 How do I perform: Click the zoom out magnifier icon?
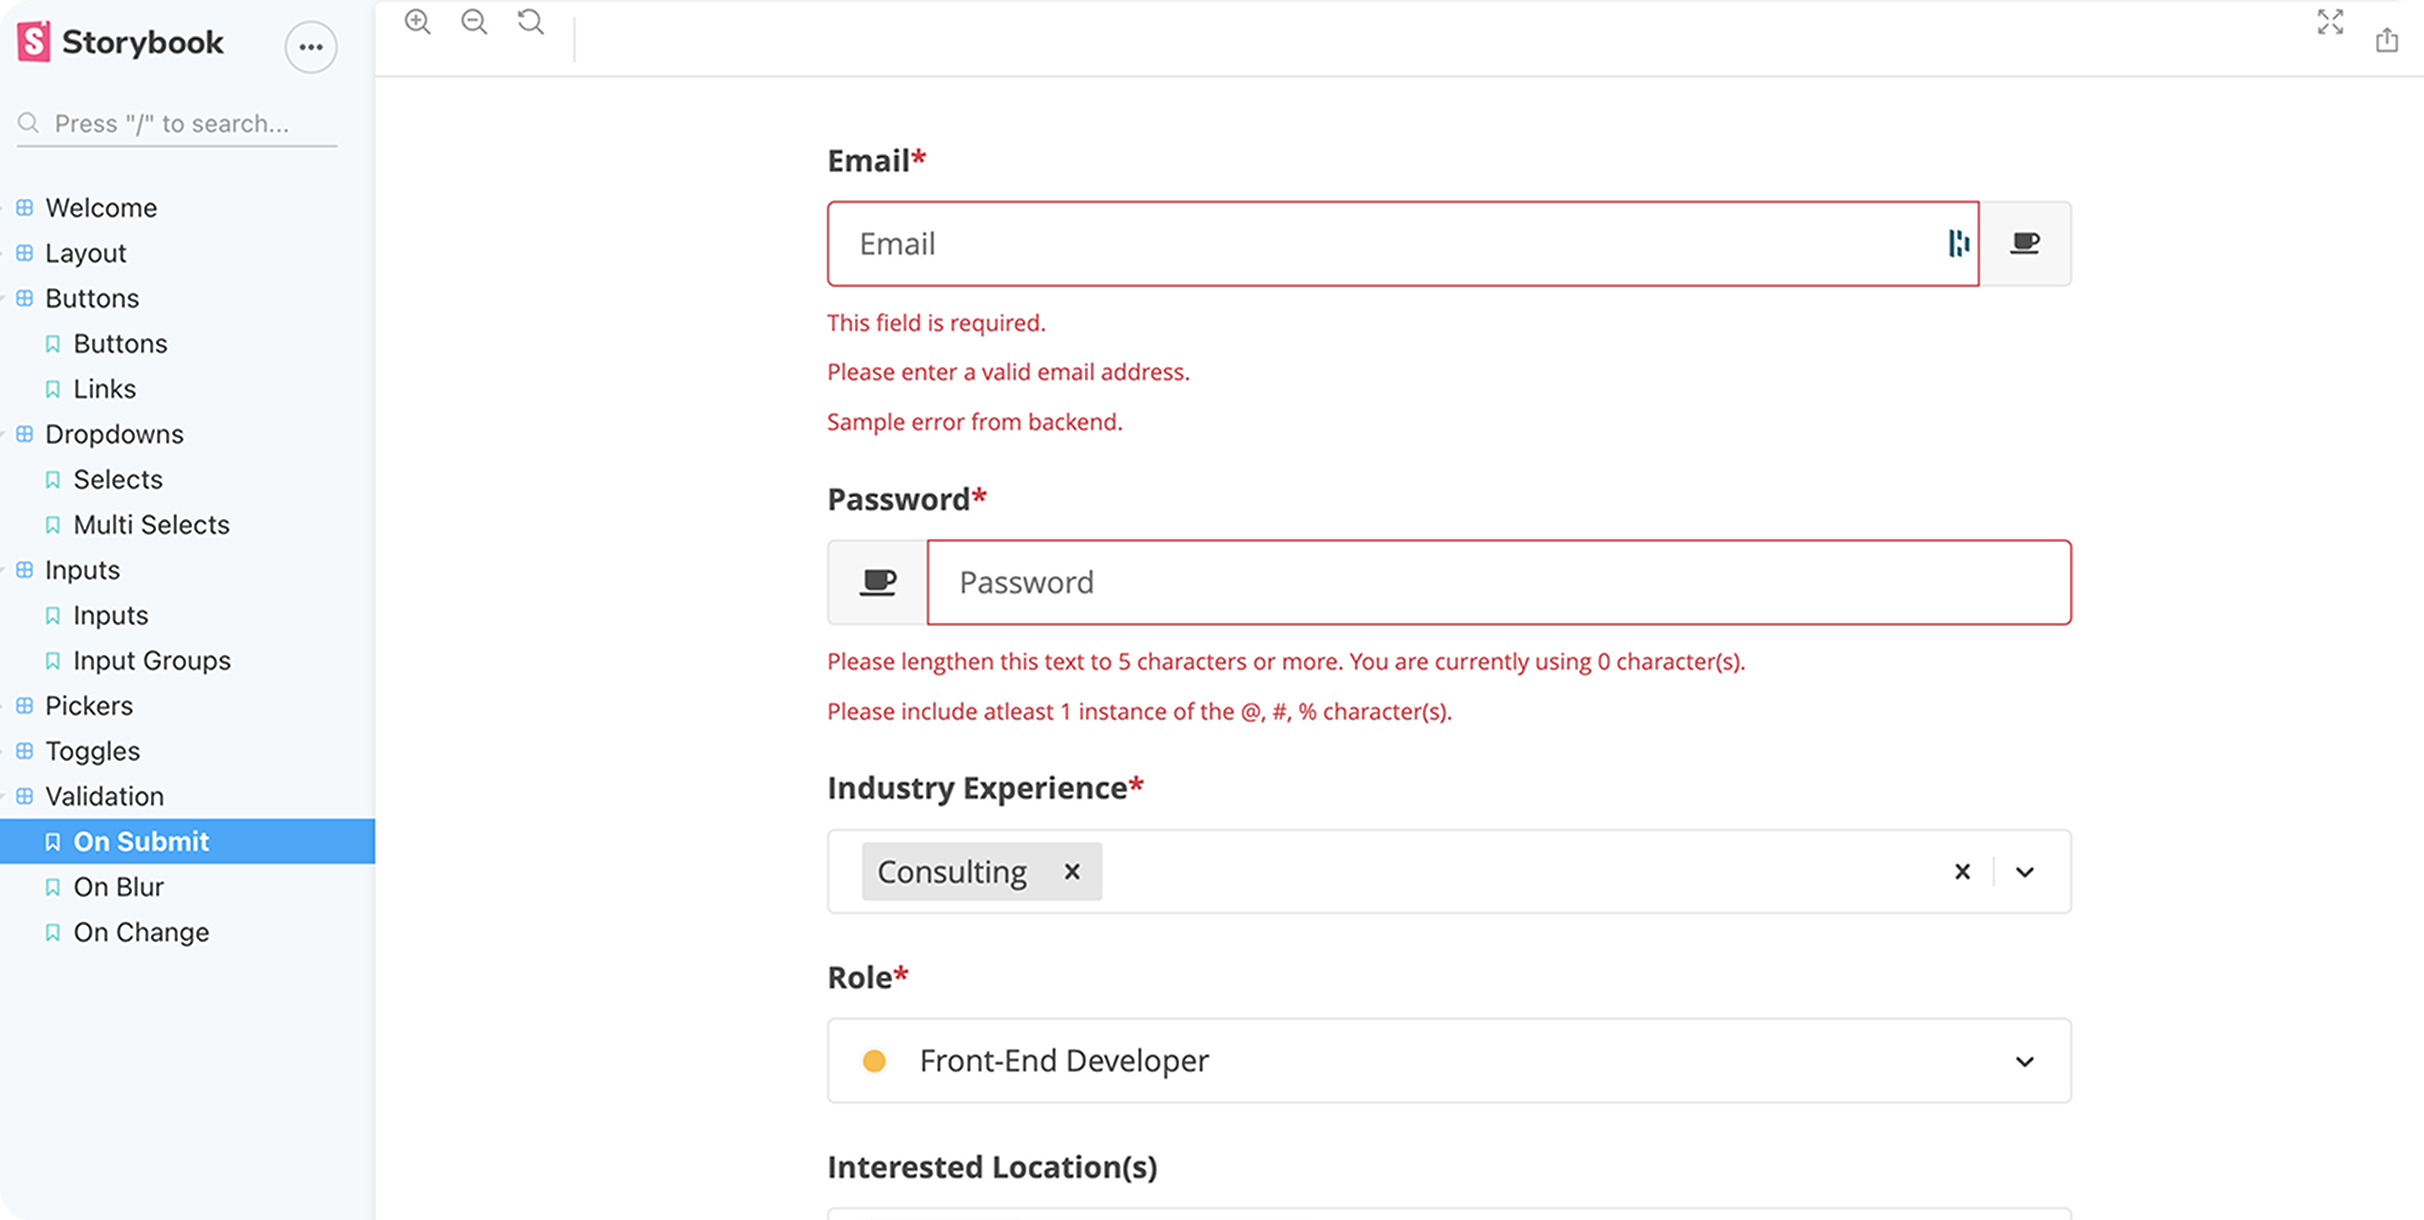(474, 22)
